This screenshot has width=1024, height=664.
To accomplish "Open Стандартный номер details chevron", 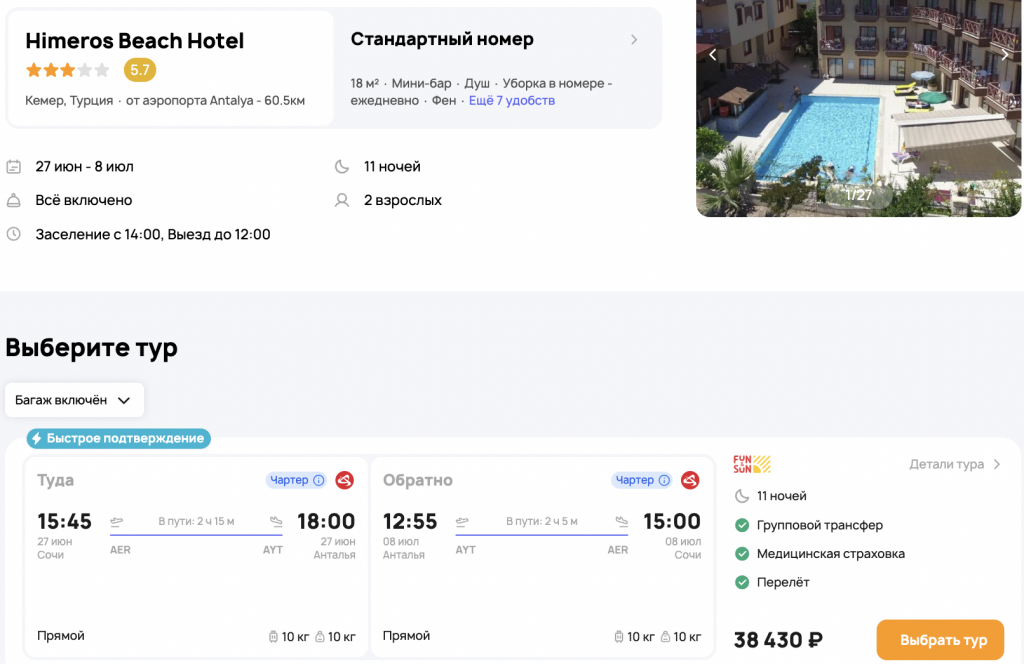I will tap(633, 40).
